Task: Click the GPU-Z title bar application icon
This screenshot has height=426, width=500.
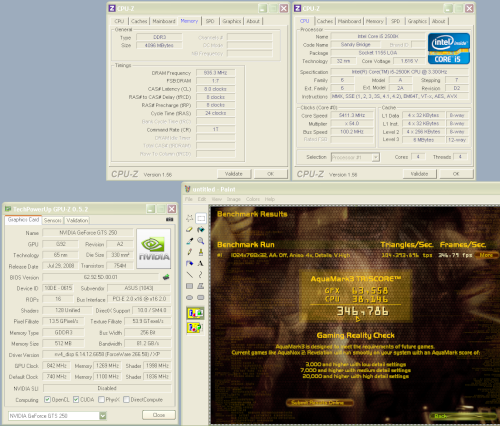Action: pos(8,209)
